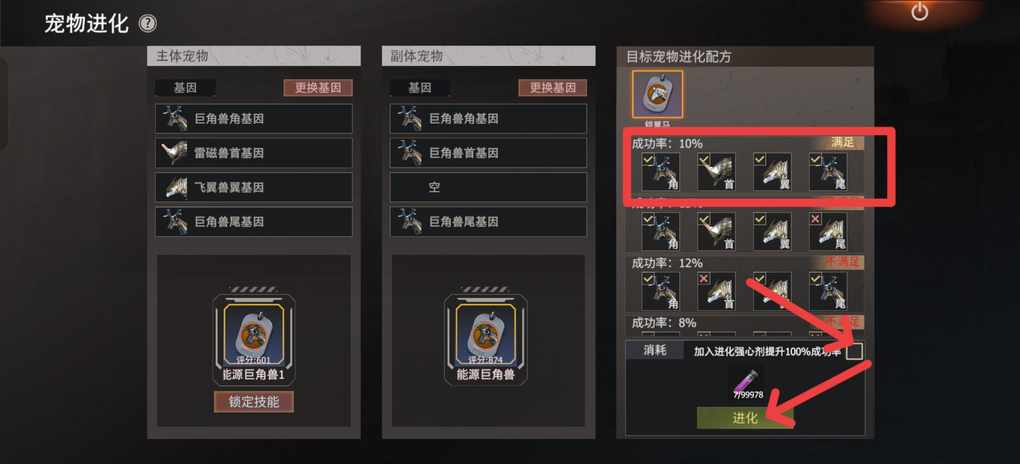This screenshot has height=464, width=1020.
Task: Click the secondary pet 能源巨角兽 tag icon
Action: coord(485,333)
